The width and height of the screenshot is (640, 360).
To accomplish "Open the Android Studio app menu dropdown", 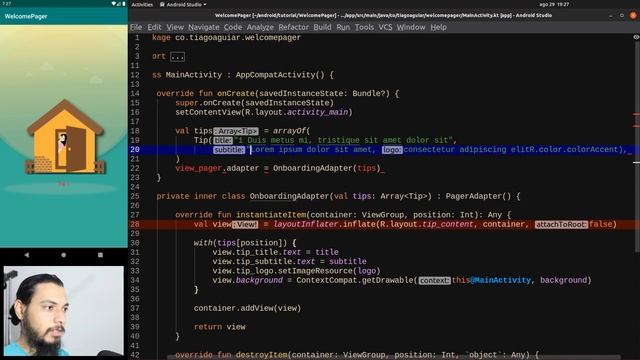I will [x=183, y=4].
